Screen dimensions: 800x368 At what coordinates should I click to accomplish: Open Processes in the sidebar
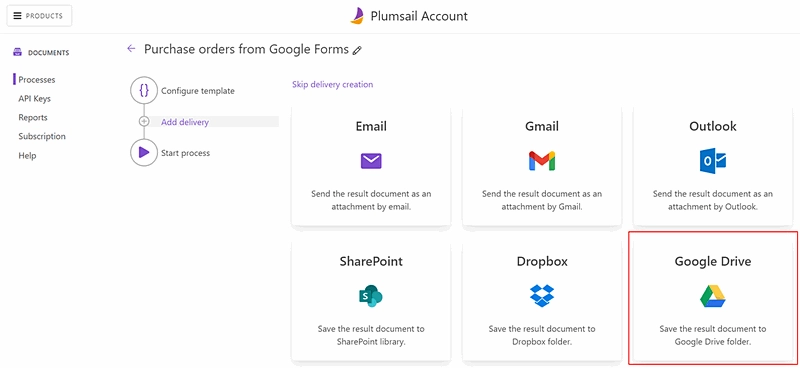[x=37, y=80]
